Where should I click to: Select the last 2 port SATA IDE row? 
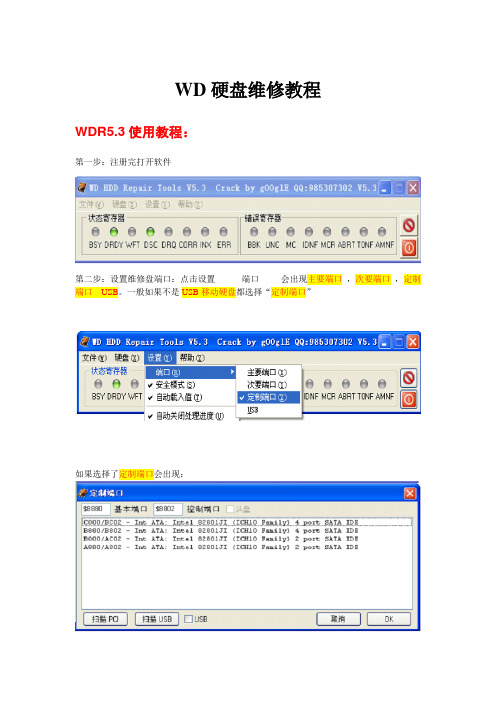coord(247,547)
